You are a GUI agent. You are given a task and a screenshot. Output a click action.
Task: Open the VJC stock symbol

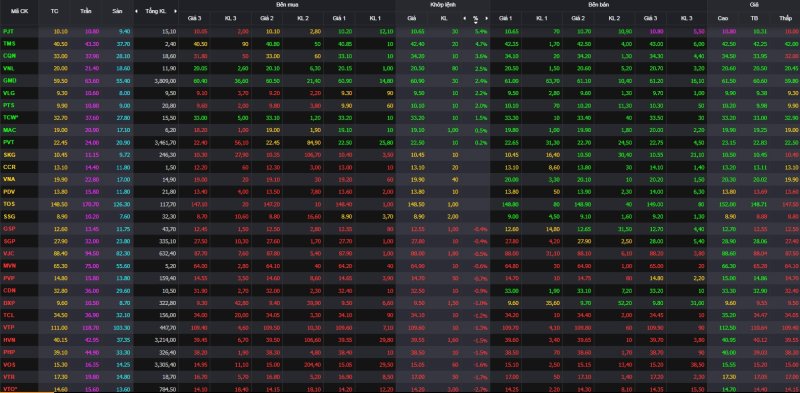click(x=8, y=253)
